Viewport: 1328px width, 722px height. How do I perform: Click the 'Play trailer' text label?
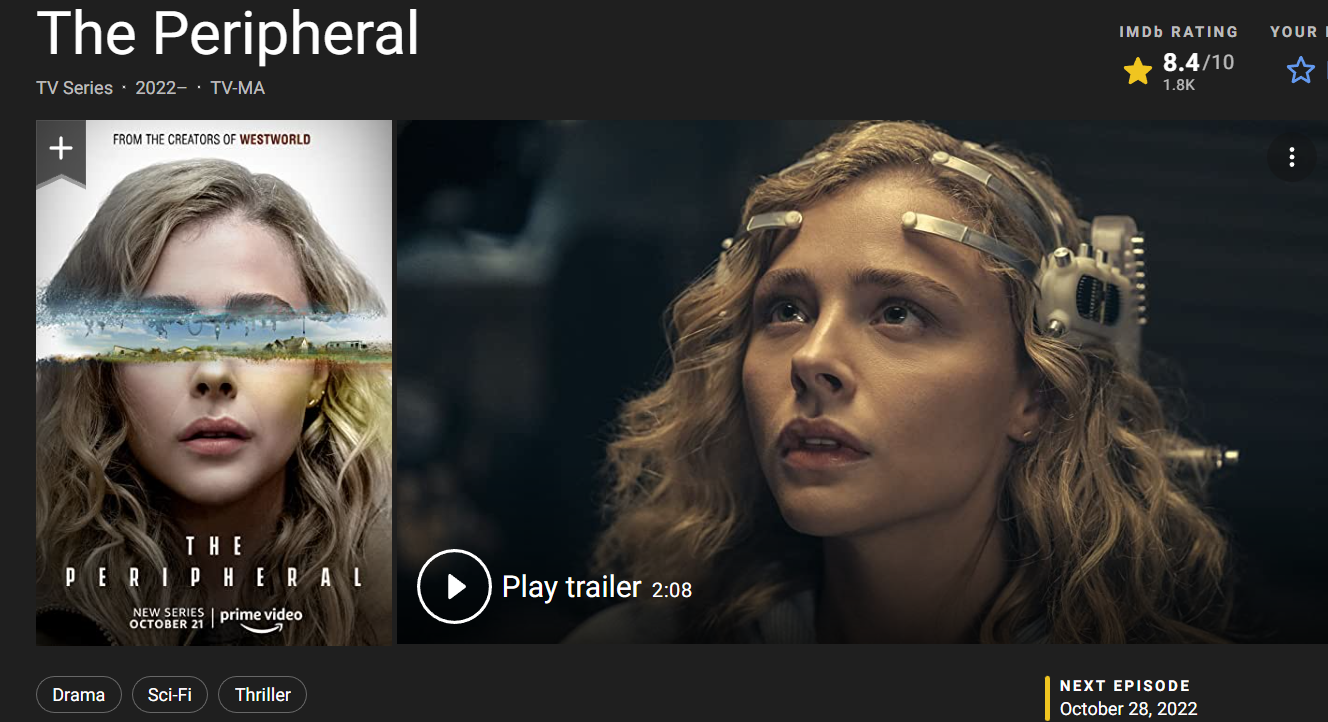click(572, 587)
